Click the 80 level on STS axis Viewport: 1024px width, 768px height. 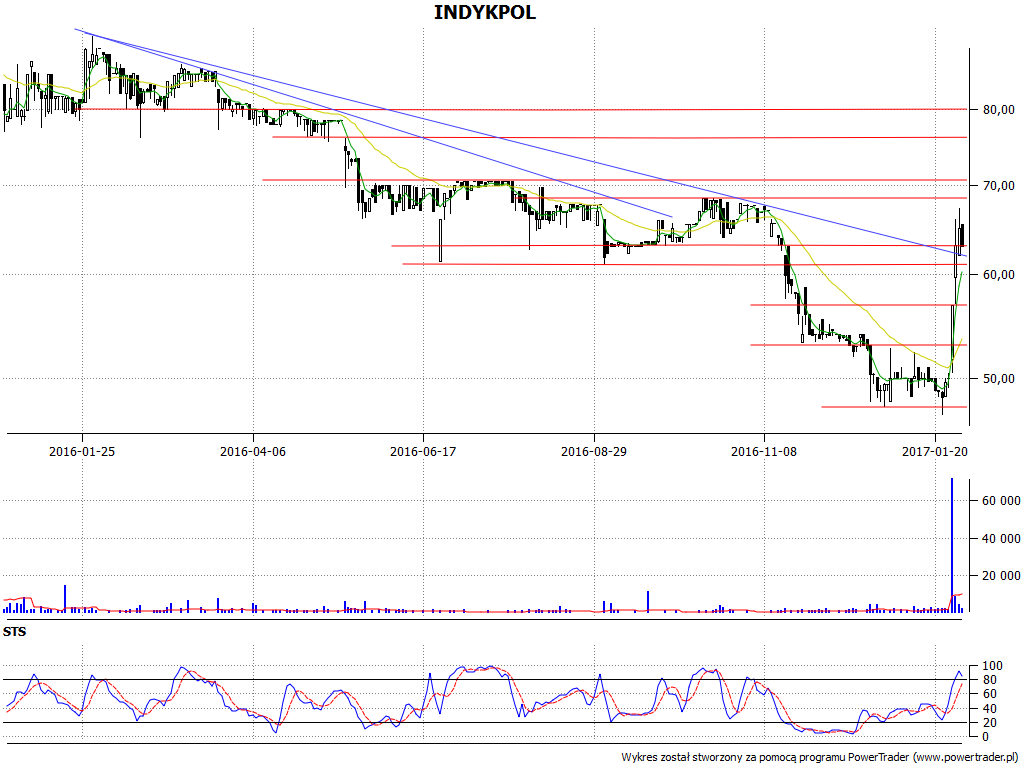(x=990, y=680)
